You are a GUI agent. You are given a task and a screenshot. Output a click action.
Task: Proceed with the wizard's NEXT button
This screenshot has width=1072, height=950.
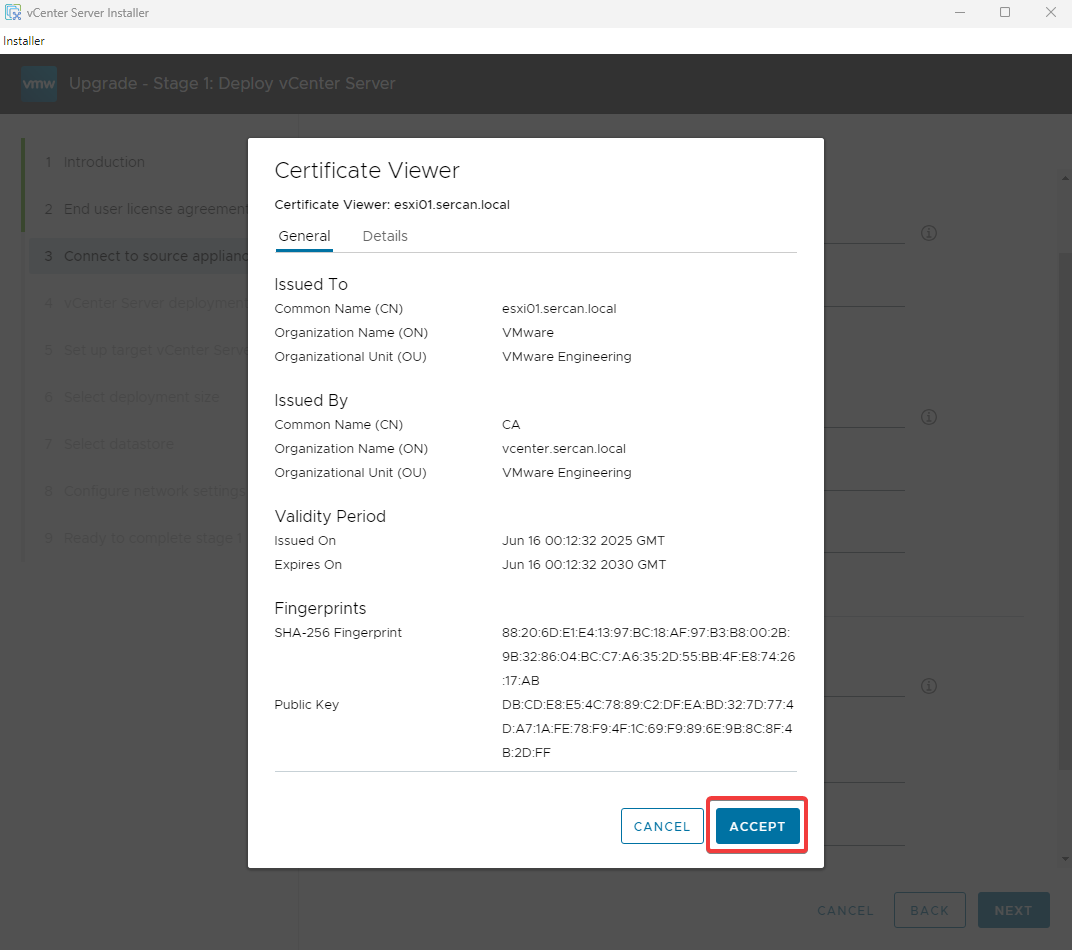click(x=1013, y=910)
